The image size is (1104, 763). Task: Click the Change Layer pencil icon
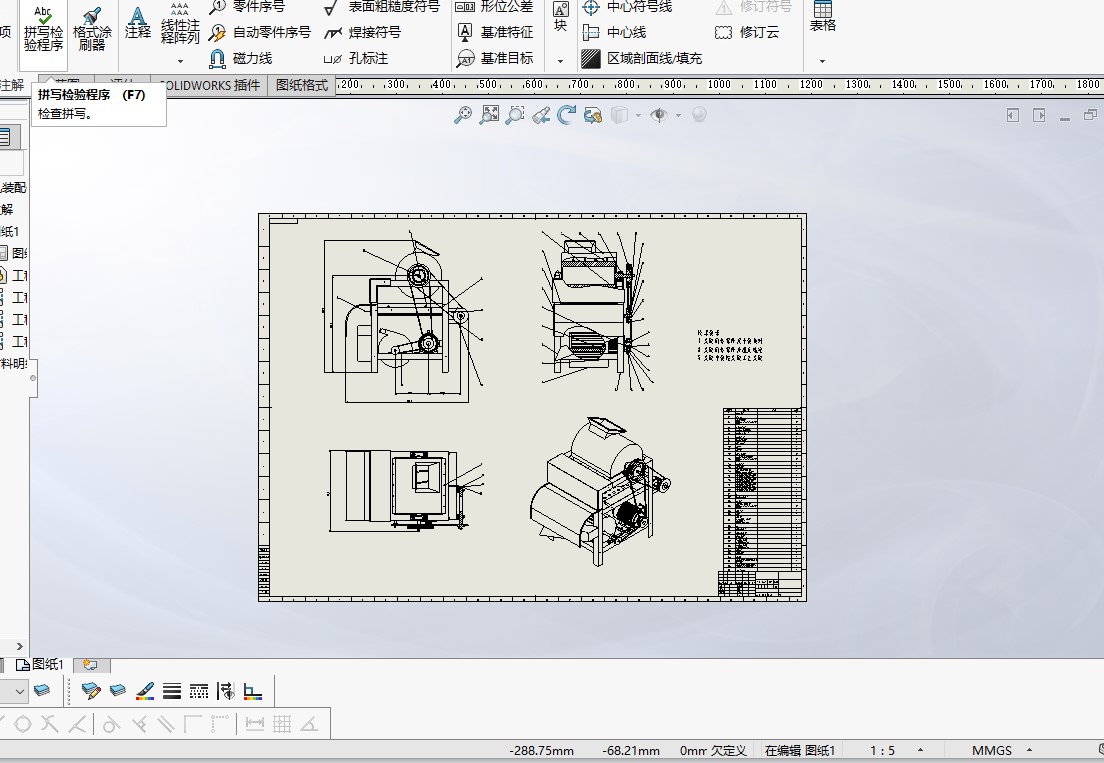point(91,691)
